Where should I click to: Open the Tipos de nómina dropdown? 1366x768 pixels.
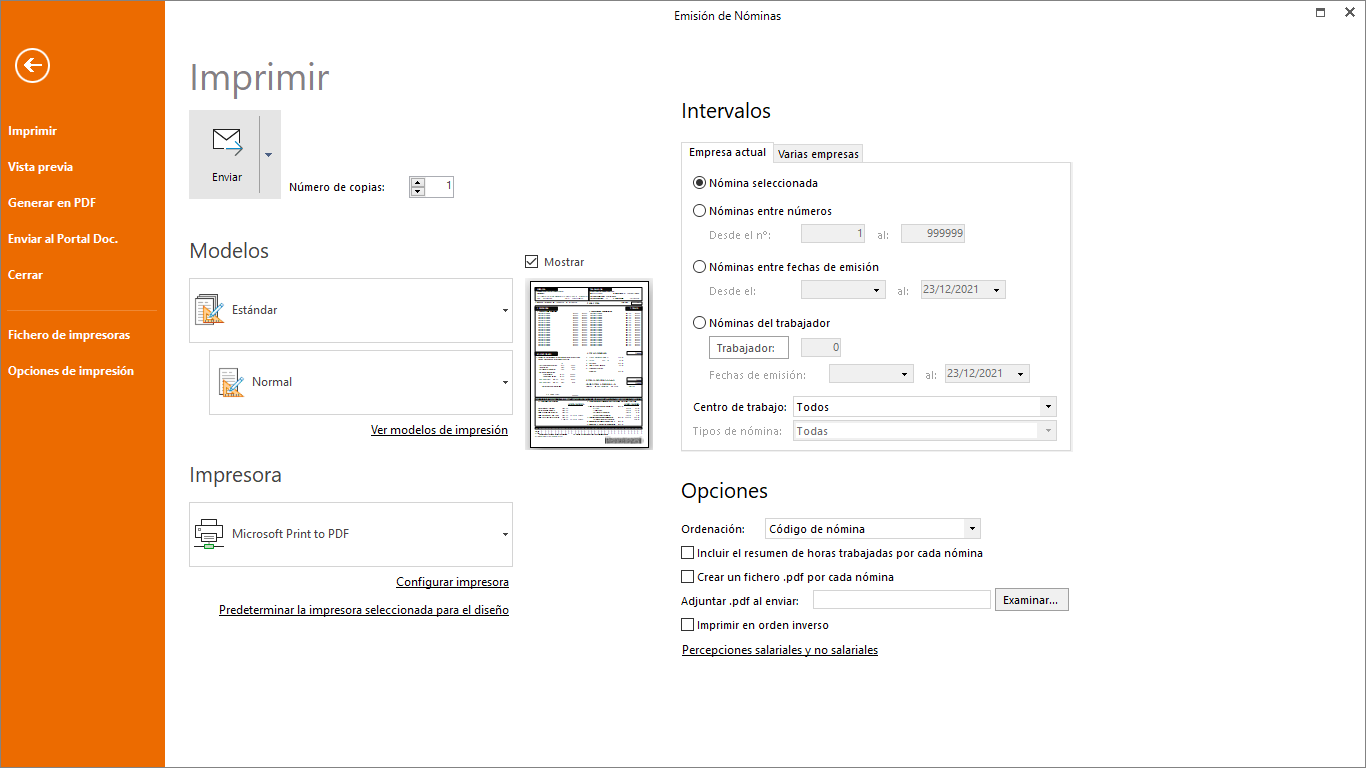(x=1048, y=431)
